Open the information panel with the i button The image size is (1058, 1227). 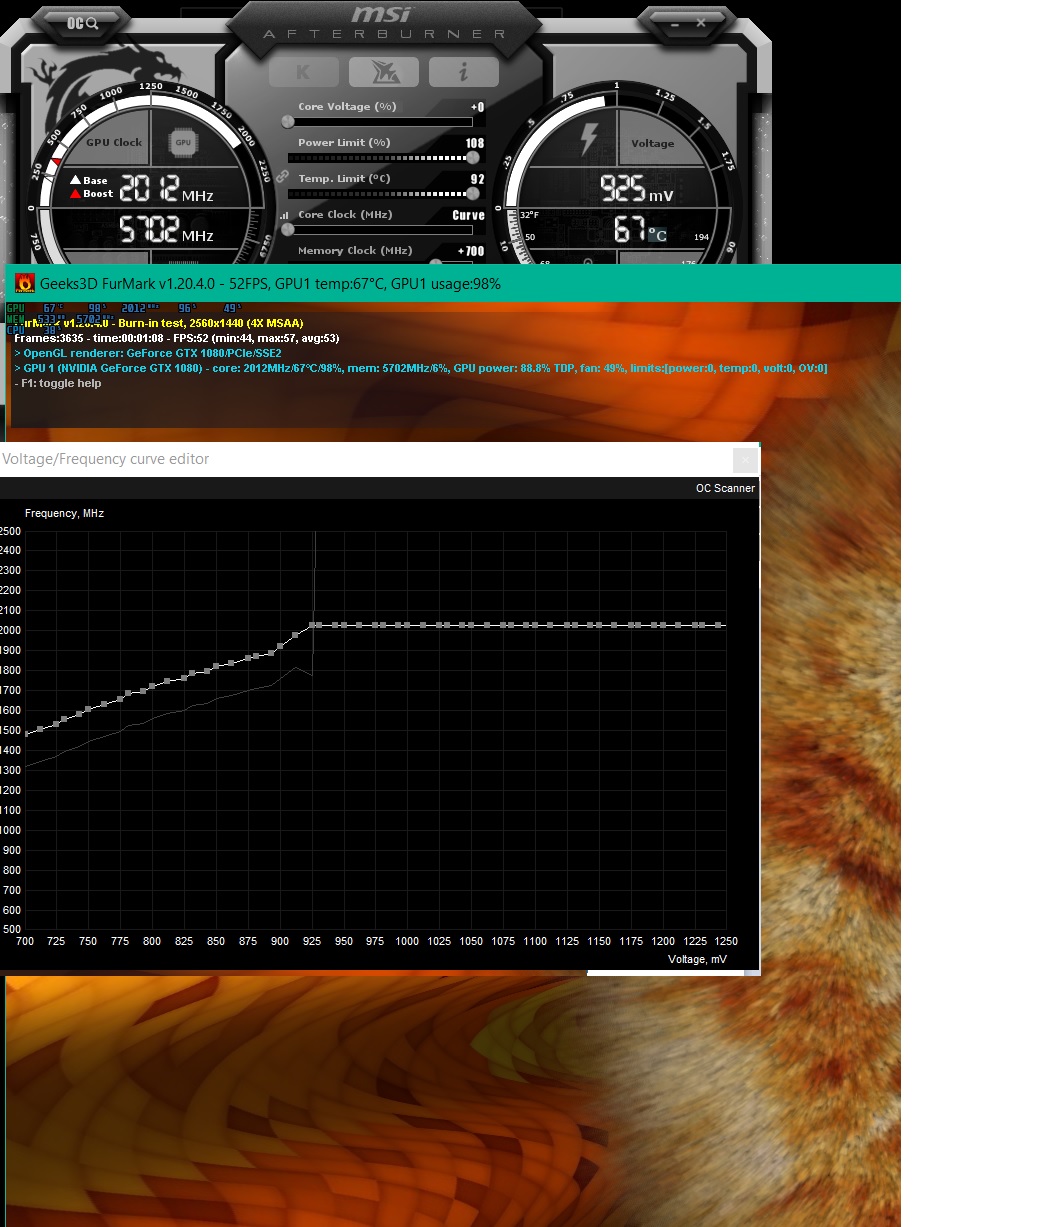tap(464, 72)
